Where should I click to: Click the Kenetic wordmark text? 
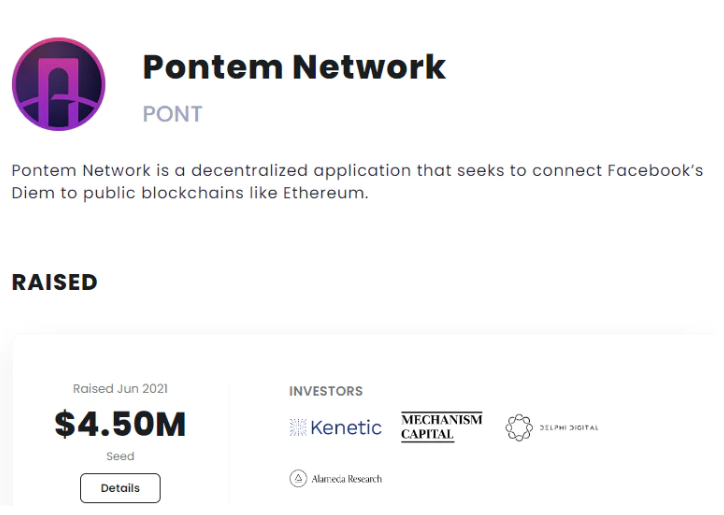coord(346,427)
